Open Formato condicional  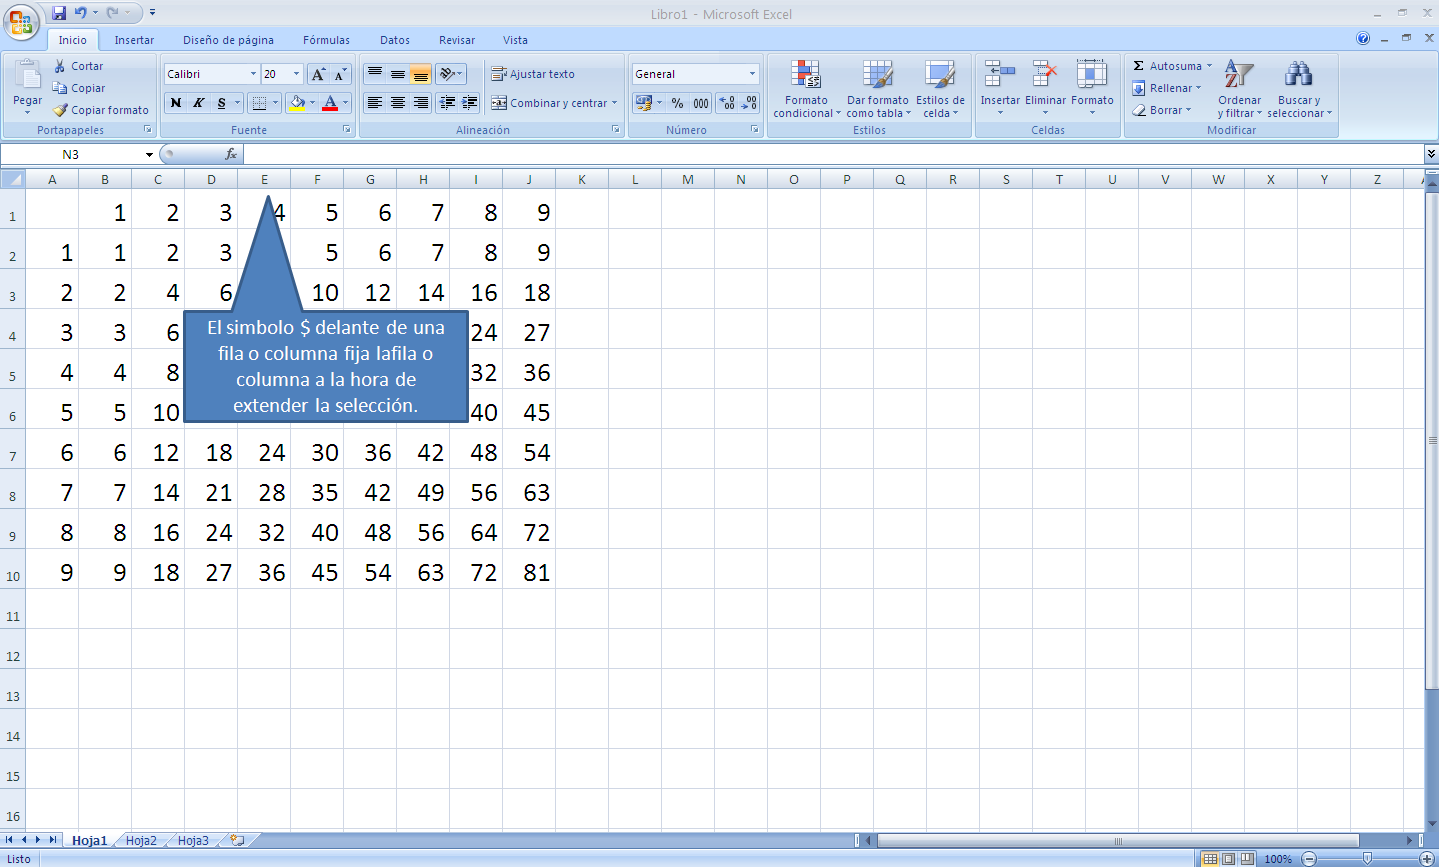click(x=806, y=90)
